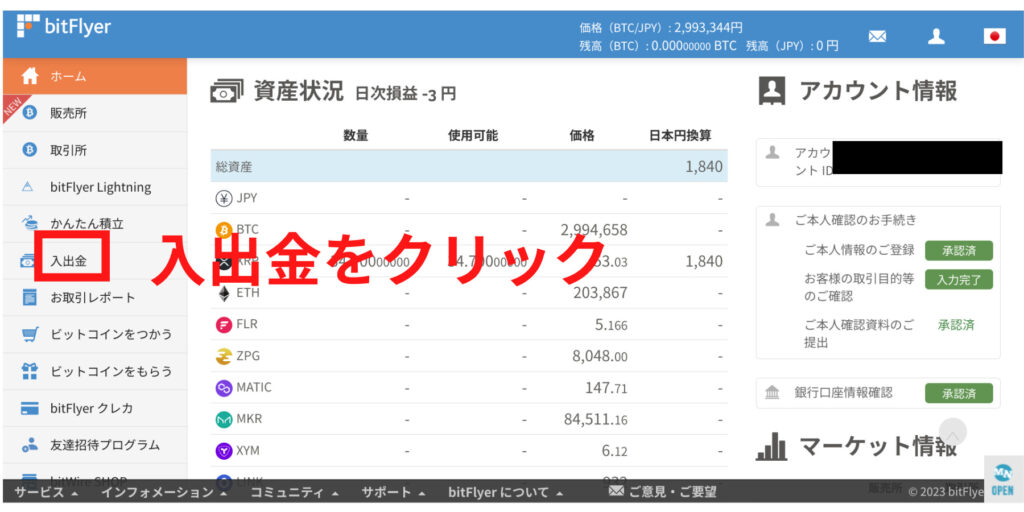The height and width of the screenshot is (512, 1024).
Task: Click the ZPG price 8,048.00
Action: [600, 357]
